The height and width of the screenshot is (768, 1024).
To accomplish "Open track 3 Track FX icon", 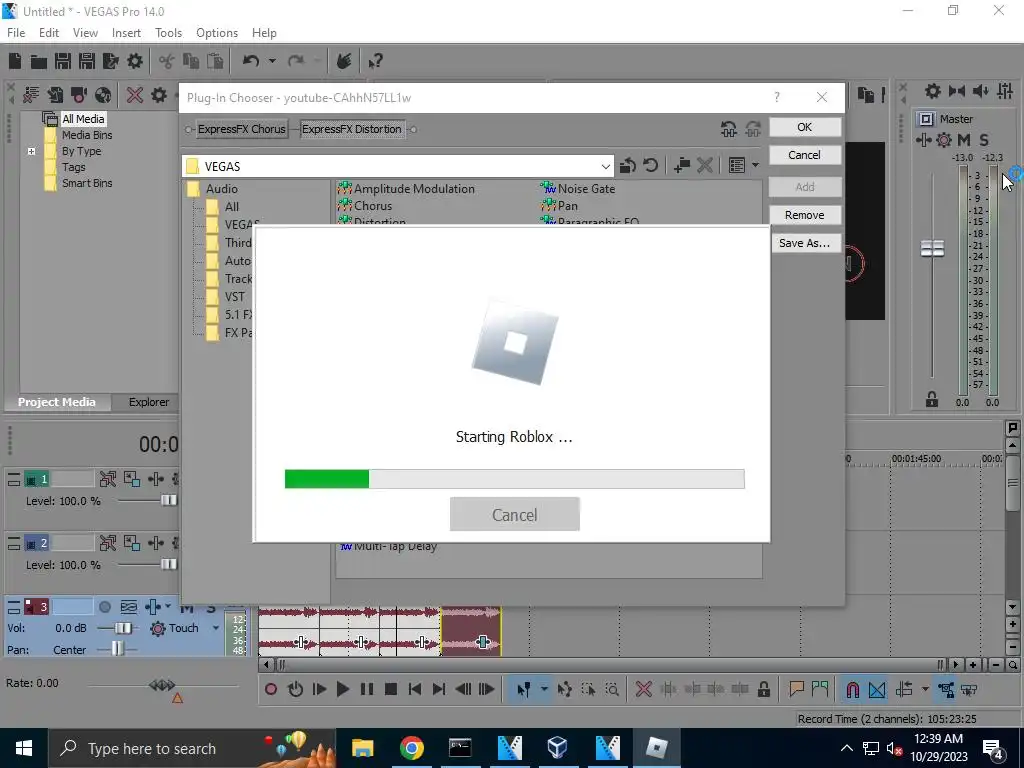I will coord(153,607).
